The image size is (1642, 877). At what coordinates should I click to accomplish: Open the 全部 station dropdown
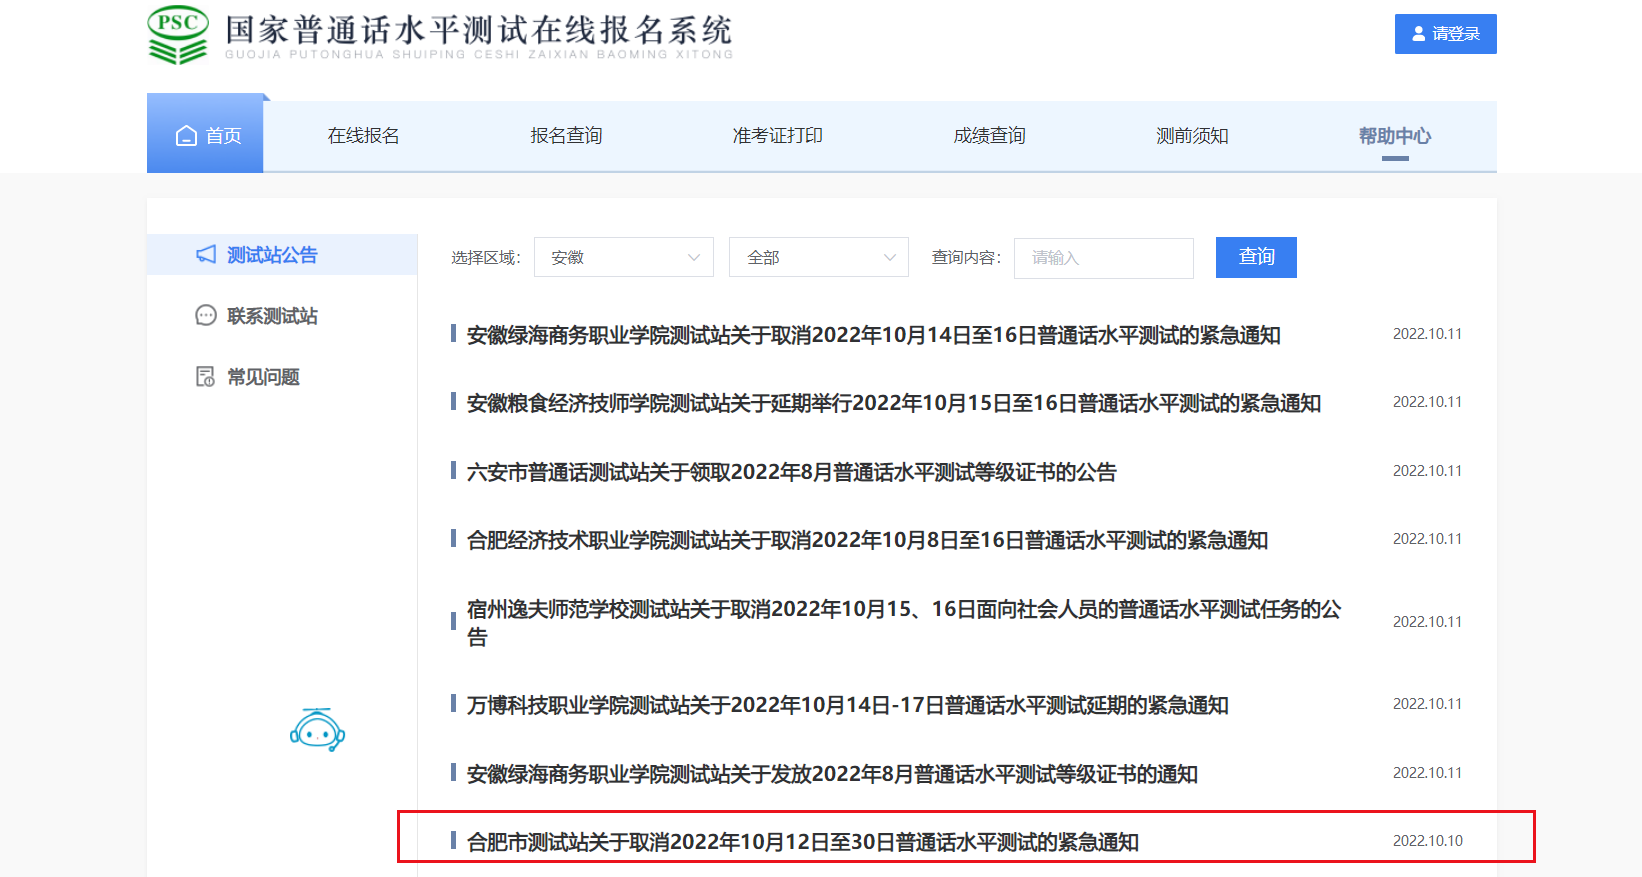819,257
